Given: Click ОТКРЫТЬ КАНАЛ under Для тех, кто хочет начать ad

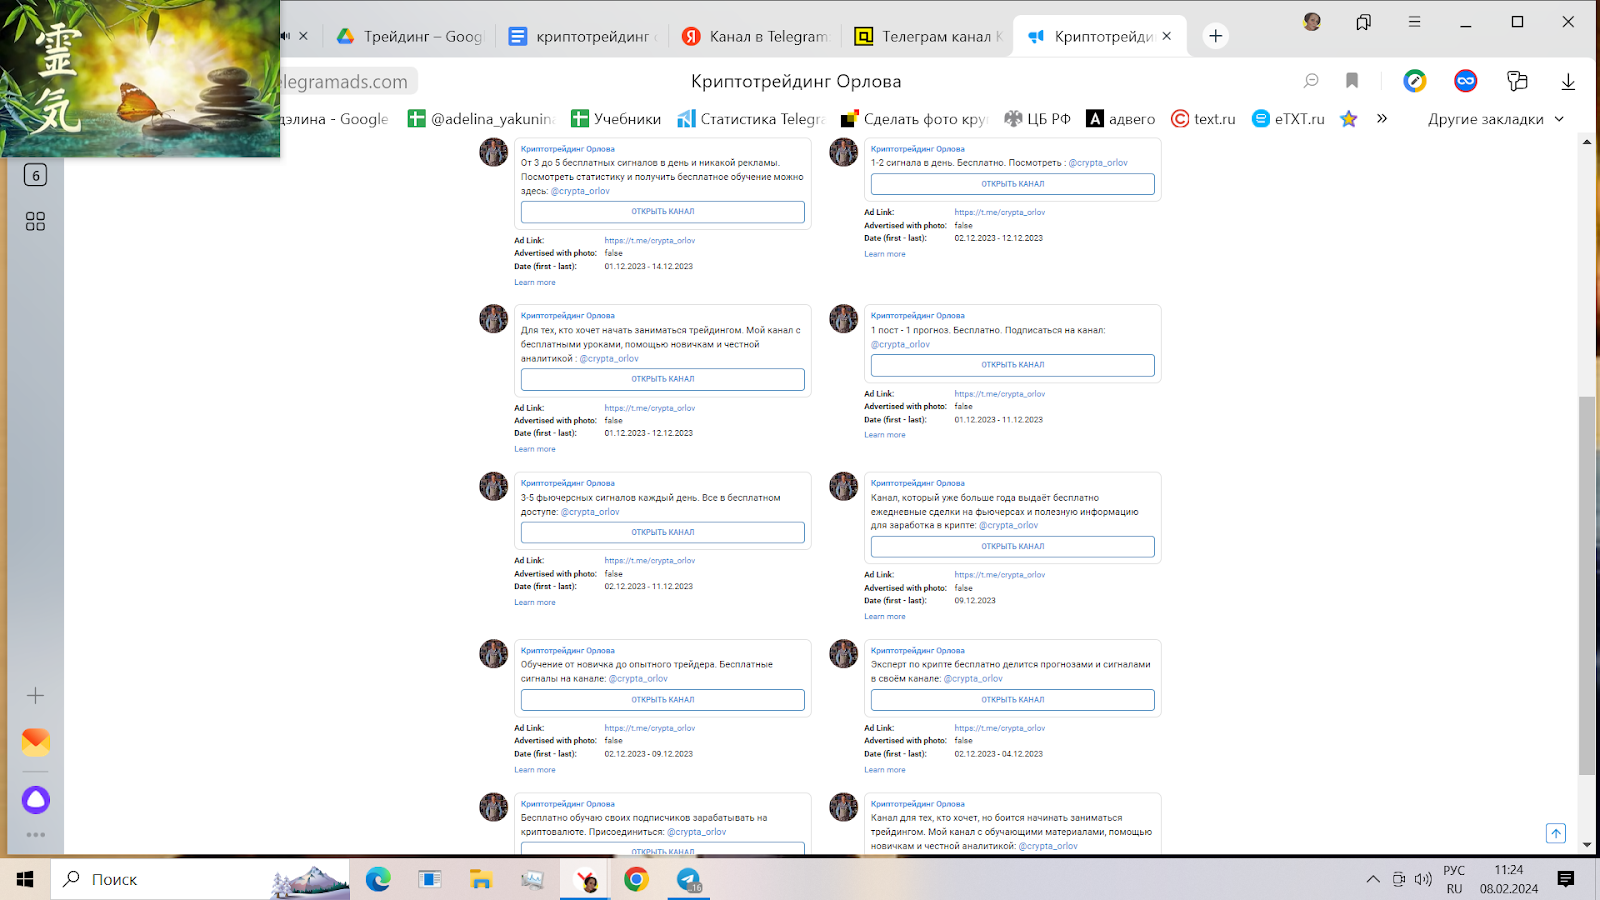Looking at the screenshot, I should 662,379.
